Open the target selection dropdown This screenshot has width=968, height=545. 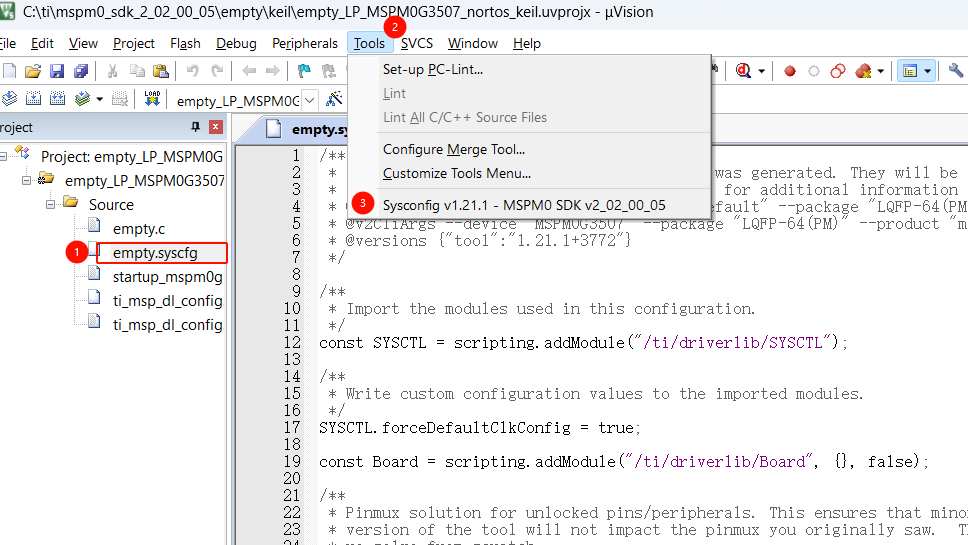[309, 100]
